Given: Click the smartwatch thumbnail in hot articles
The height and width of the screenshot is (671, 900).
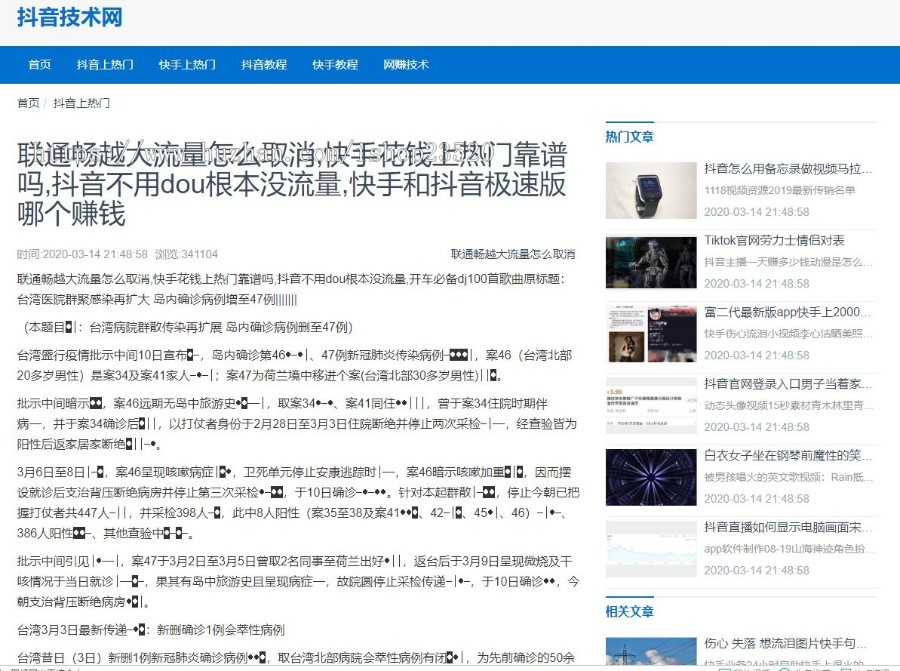Looking at the screenshot, I should (651, 191).
